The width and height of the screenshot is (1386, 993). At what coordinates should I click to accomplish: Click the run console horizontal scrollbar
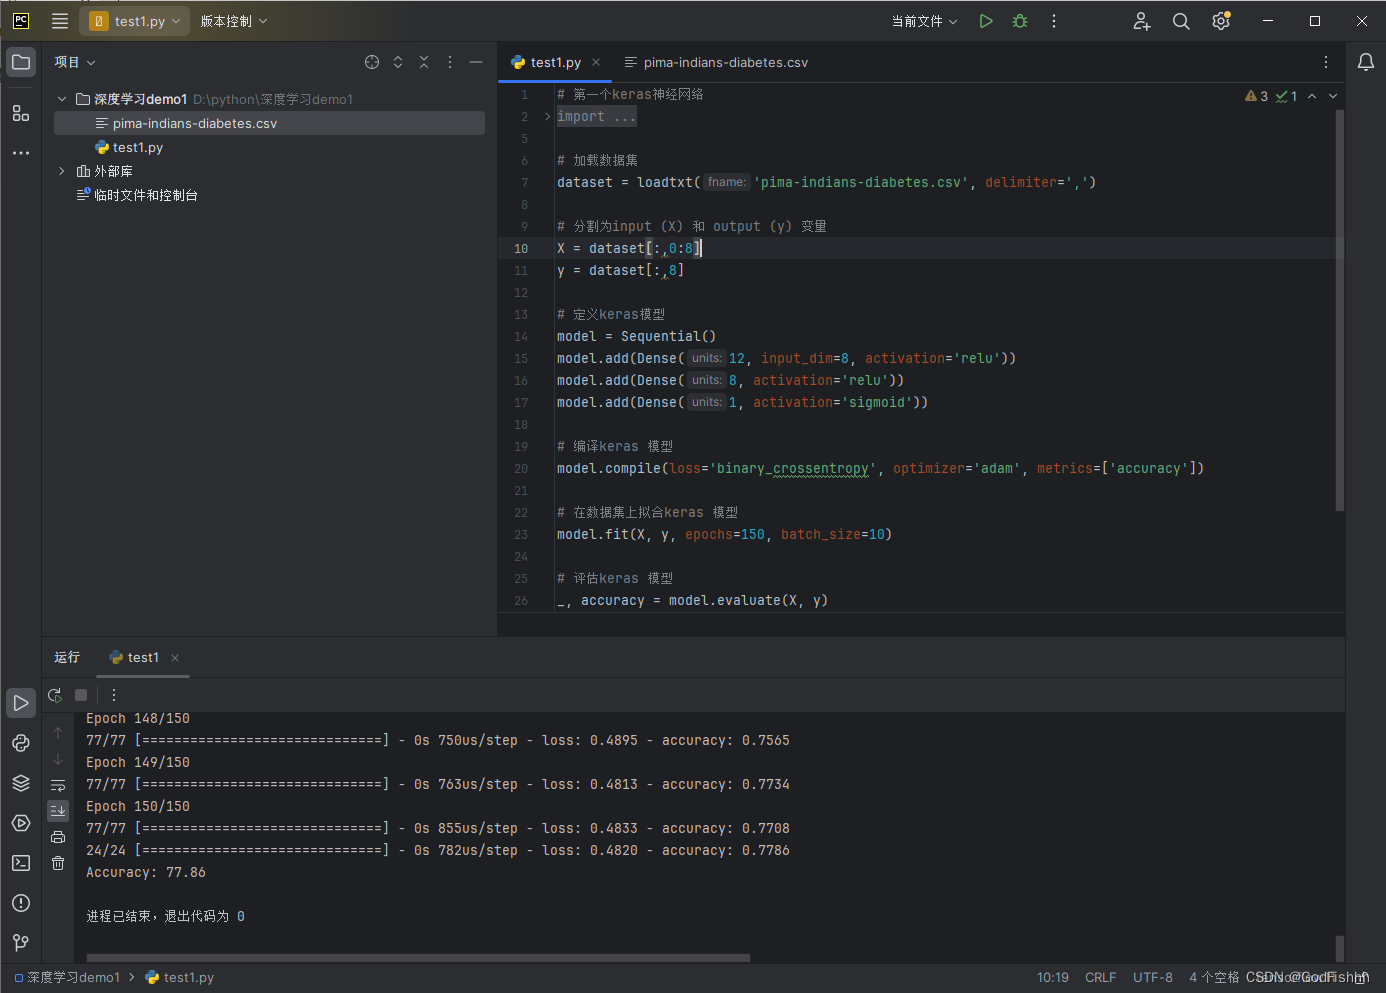click(418, 958)
